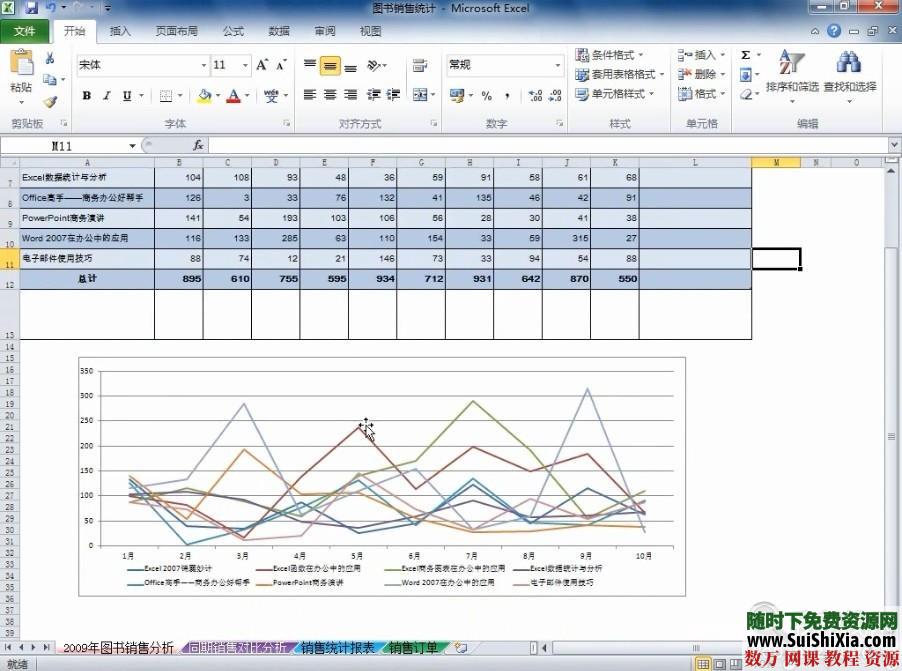Screen dimensions: 902x671
Task: Apply percent style
Action: point(487,96)
